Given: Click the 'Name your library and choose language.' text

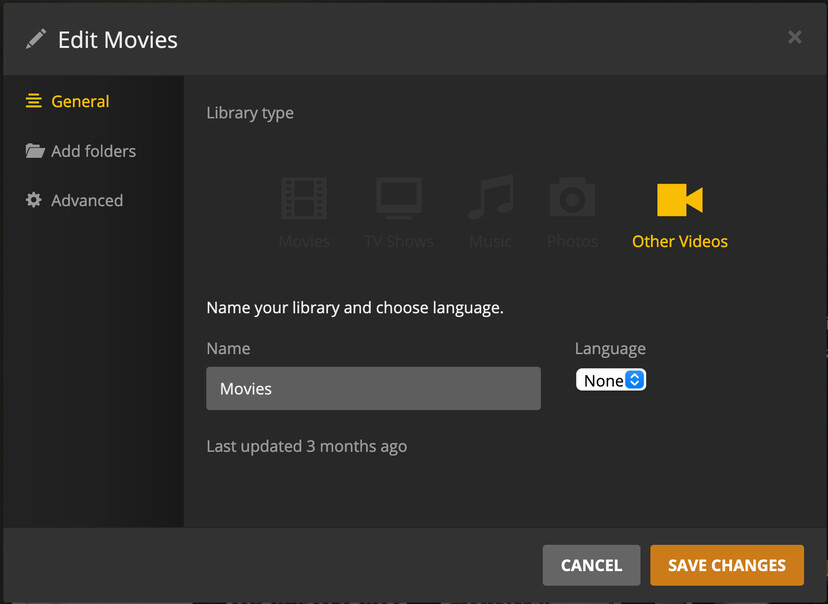Looking at the screenshot, I should point(355,308).
